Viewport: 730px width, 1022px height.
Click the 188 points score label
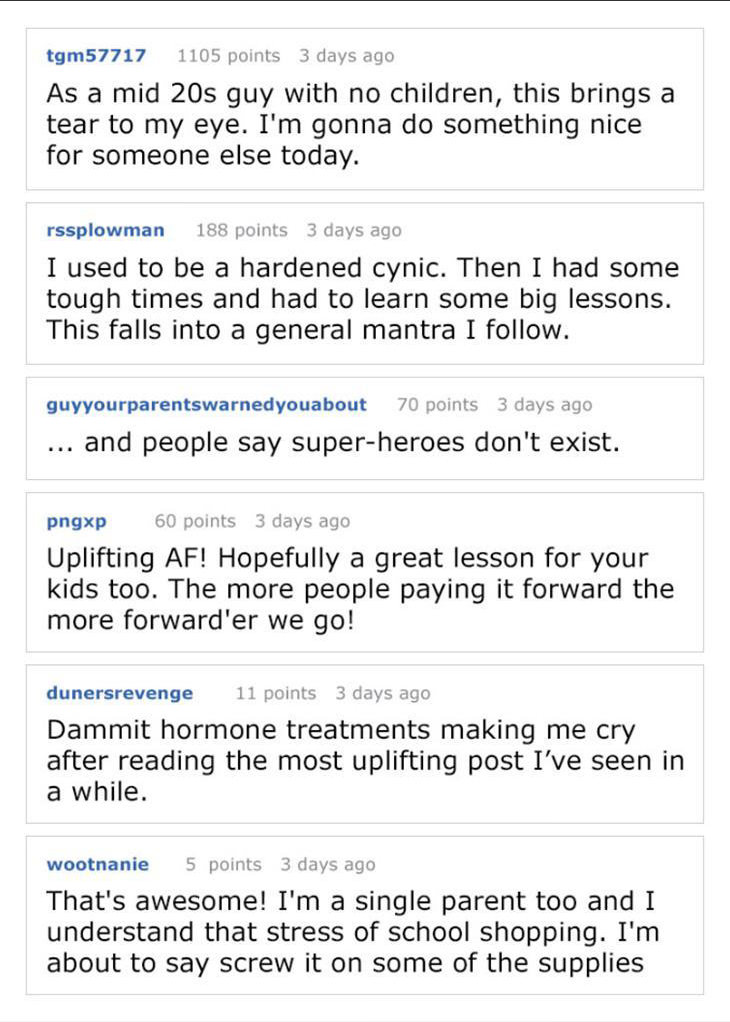[x=242, y=230]
